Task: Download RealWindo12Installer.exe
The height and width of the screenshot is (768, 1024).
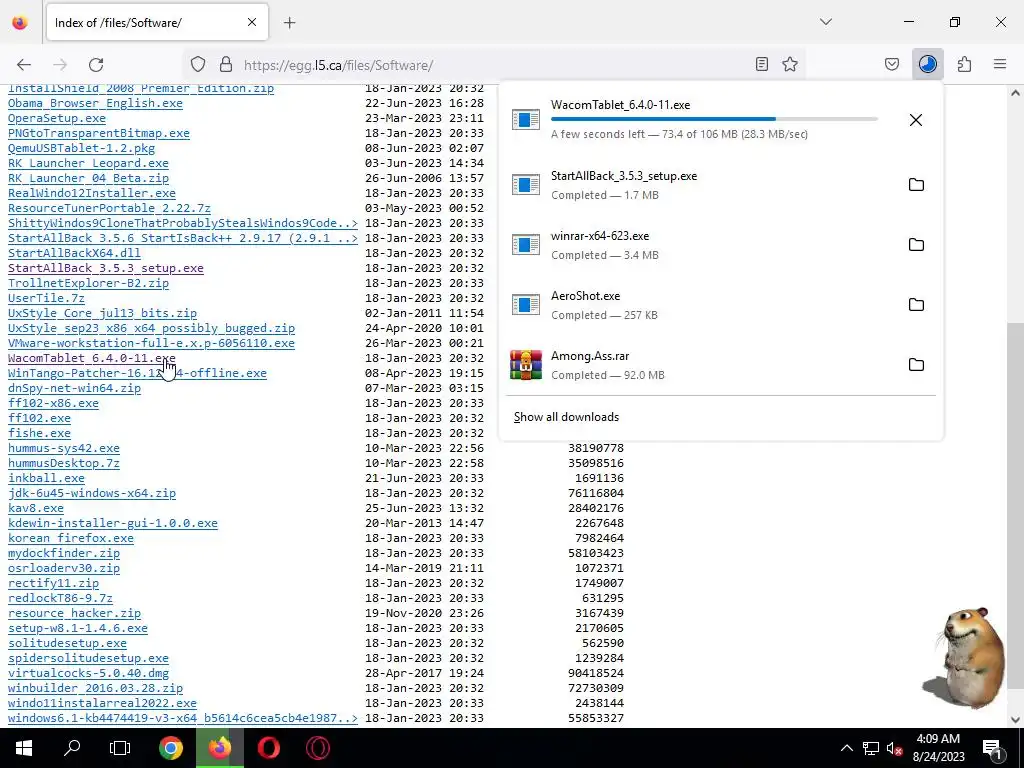Action: point(91,193)
